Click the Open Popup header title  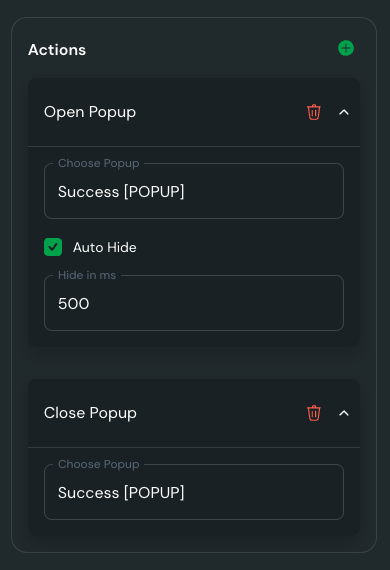point(90,112)
